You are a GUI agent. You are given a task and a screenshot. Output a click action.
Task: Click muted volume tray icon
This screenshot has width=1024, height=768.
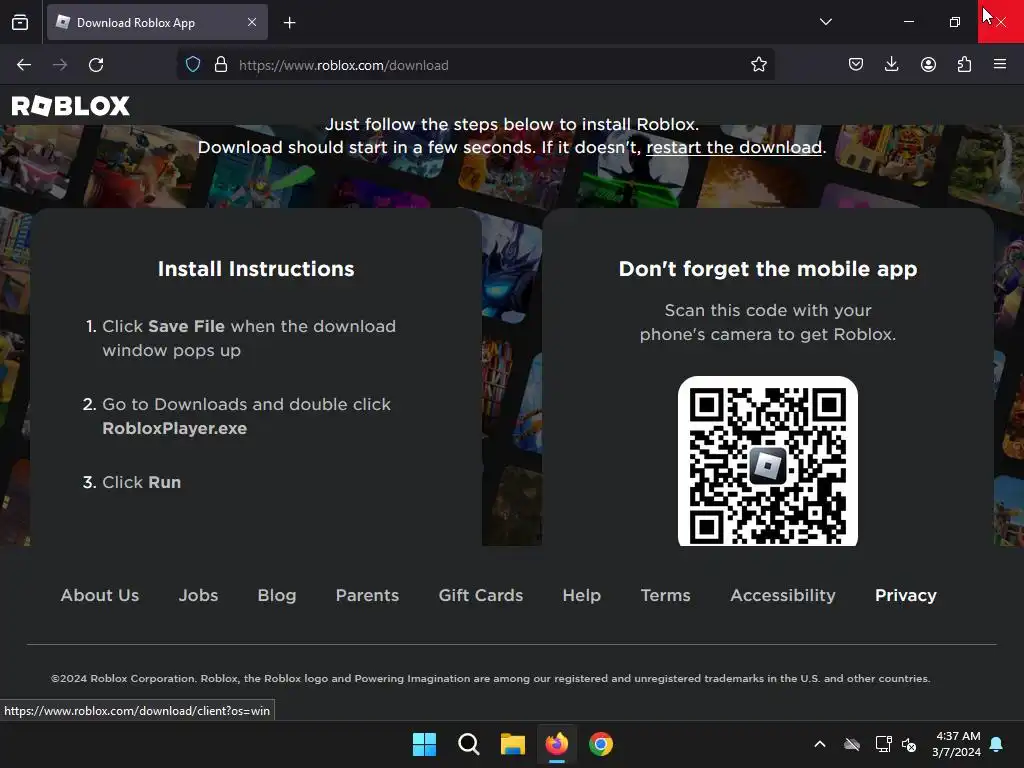[x=908, y=744]
